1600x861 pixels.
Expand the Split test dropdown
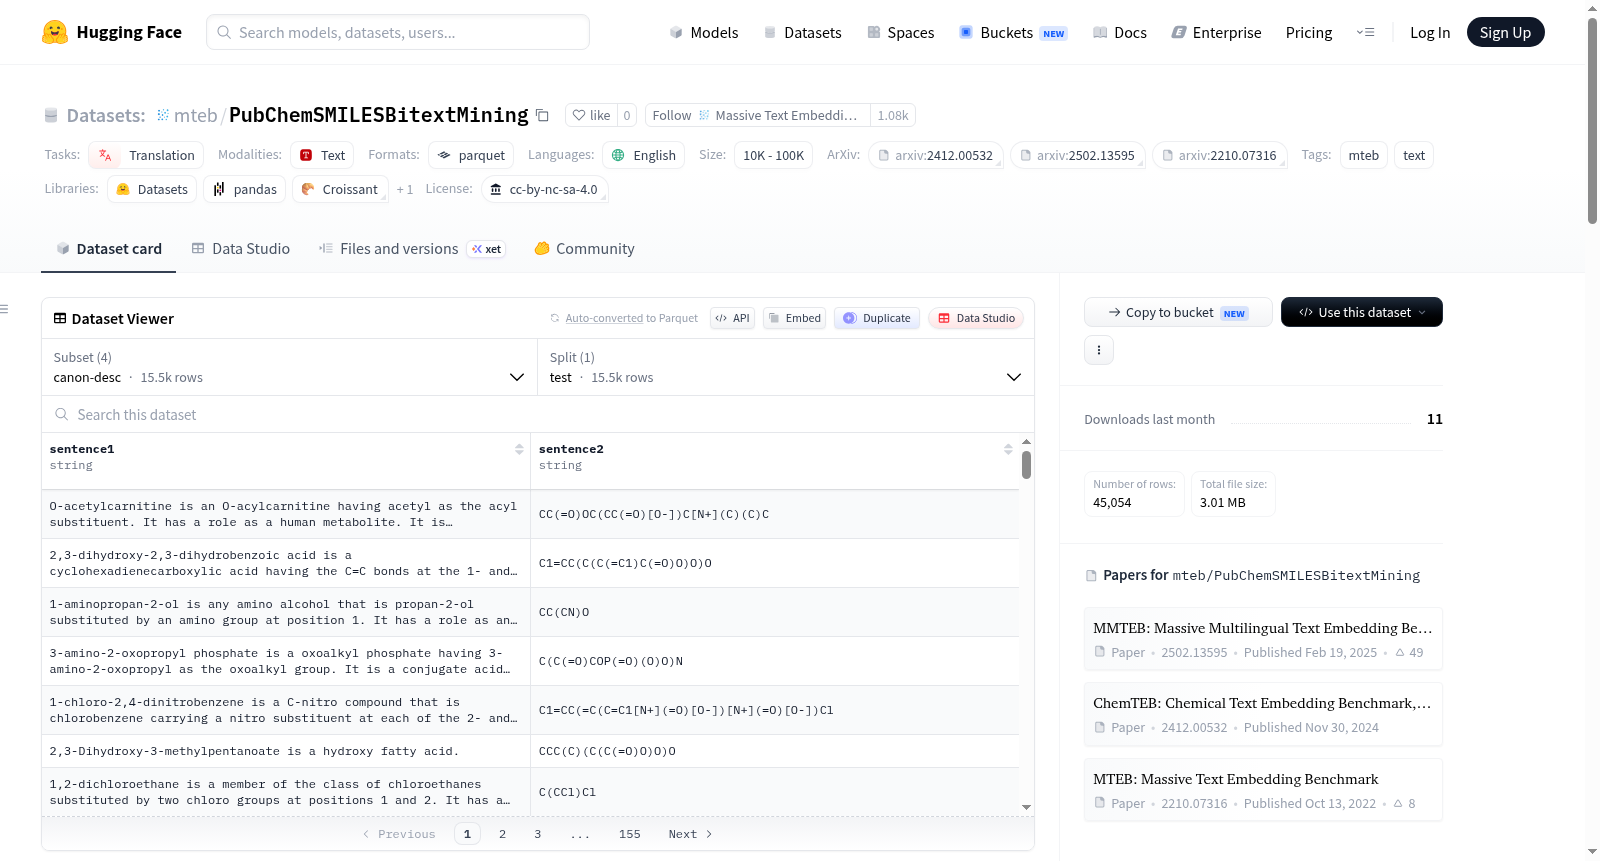tap(786, 367)
